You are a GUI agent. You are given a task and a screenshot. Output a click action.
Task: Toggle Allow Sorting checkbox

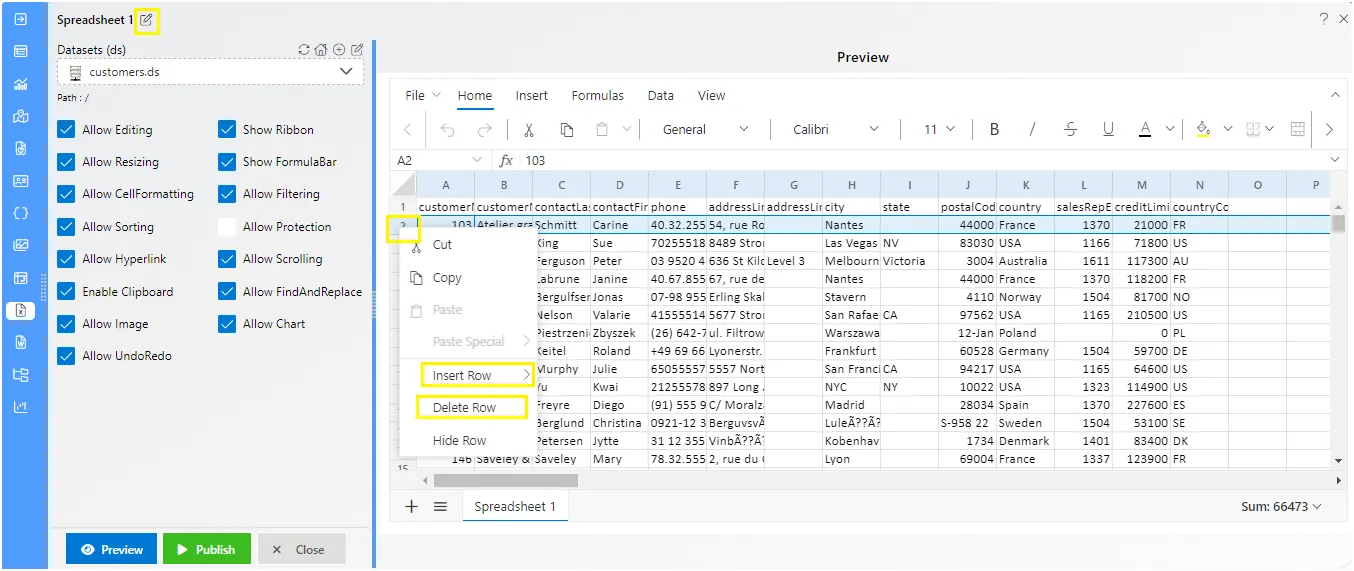(x=66, y=227)
